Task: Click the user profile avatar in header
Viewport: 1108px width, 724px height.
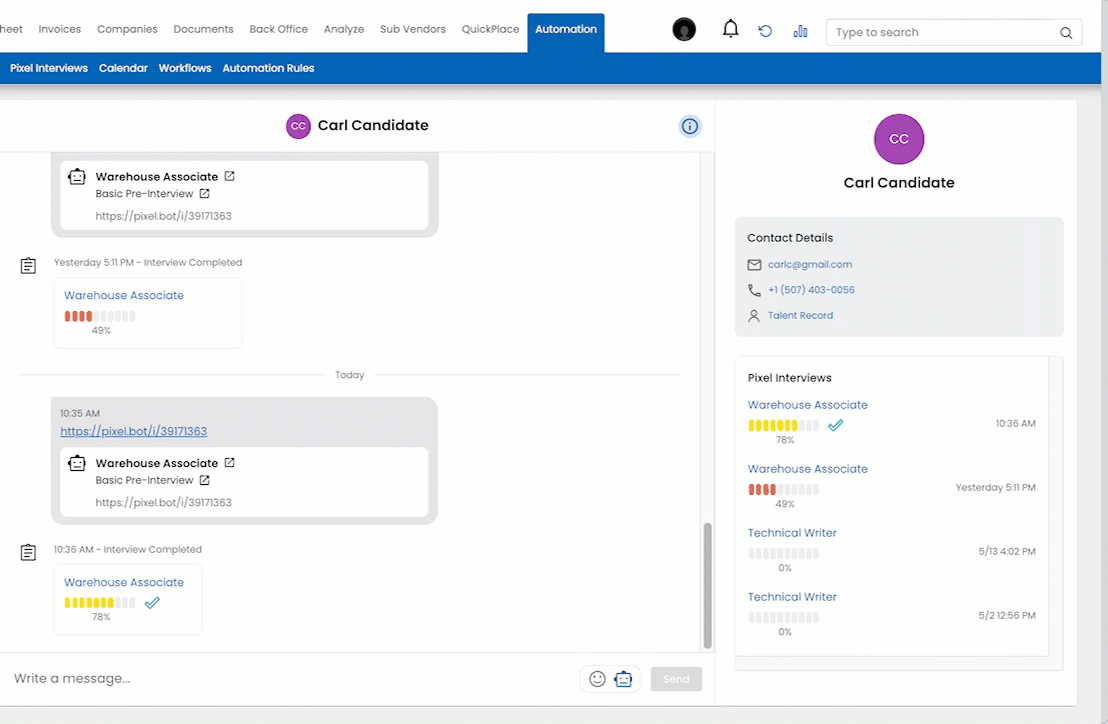Action: [684, 30]
